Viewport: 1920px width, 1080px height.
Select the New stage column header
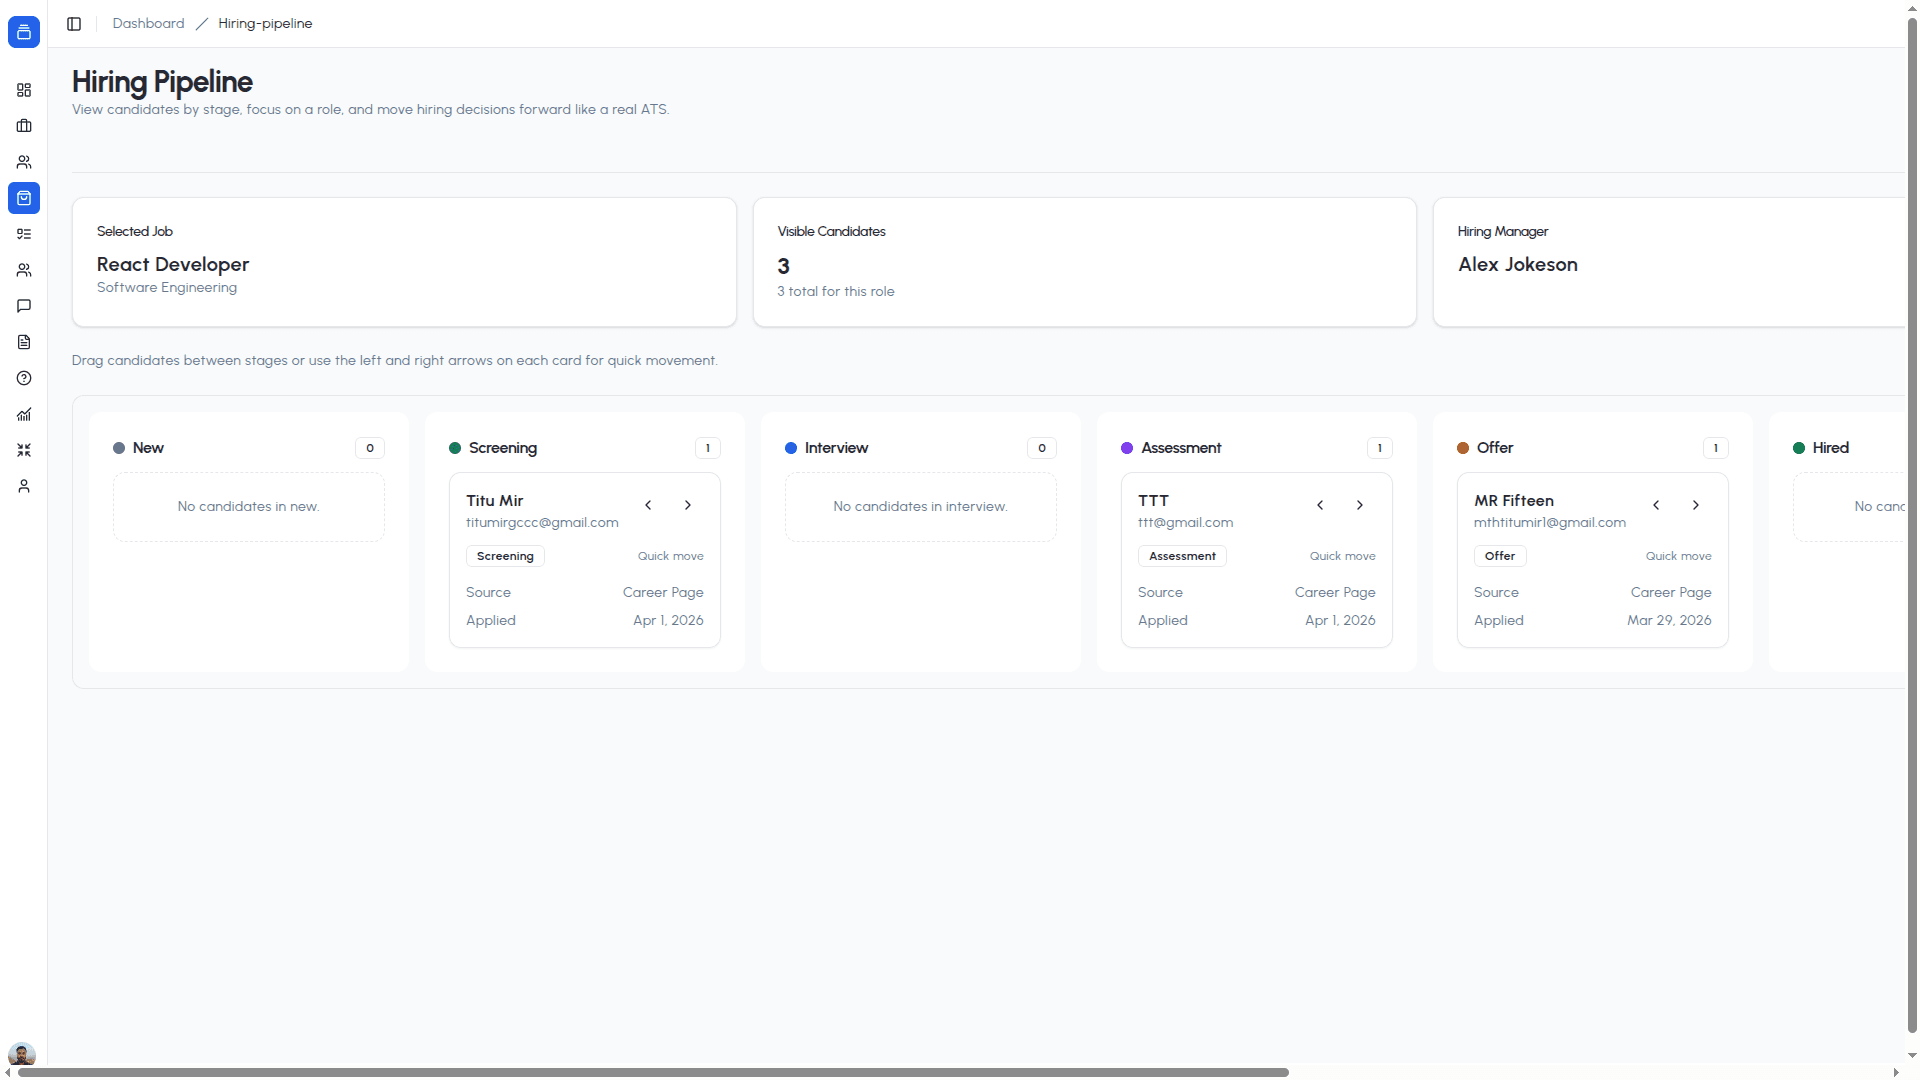[x=148, y=448]
